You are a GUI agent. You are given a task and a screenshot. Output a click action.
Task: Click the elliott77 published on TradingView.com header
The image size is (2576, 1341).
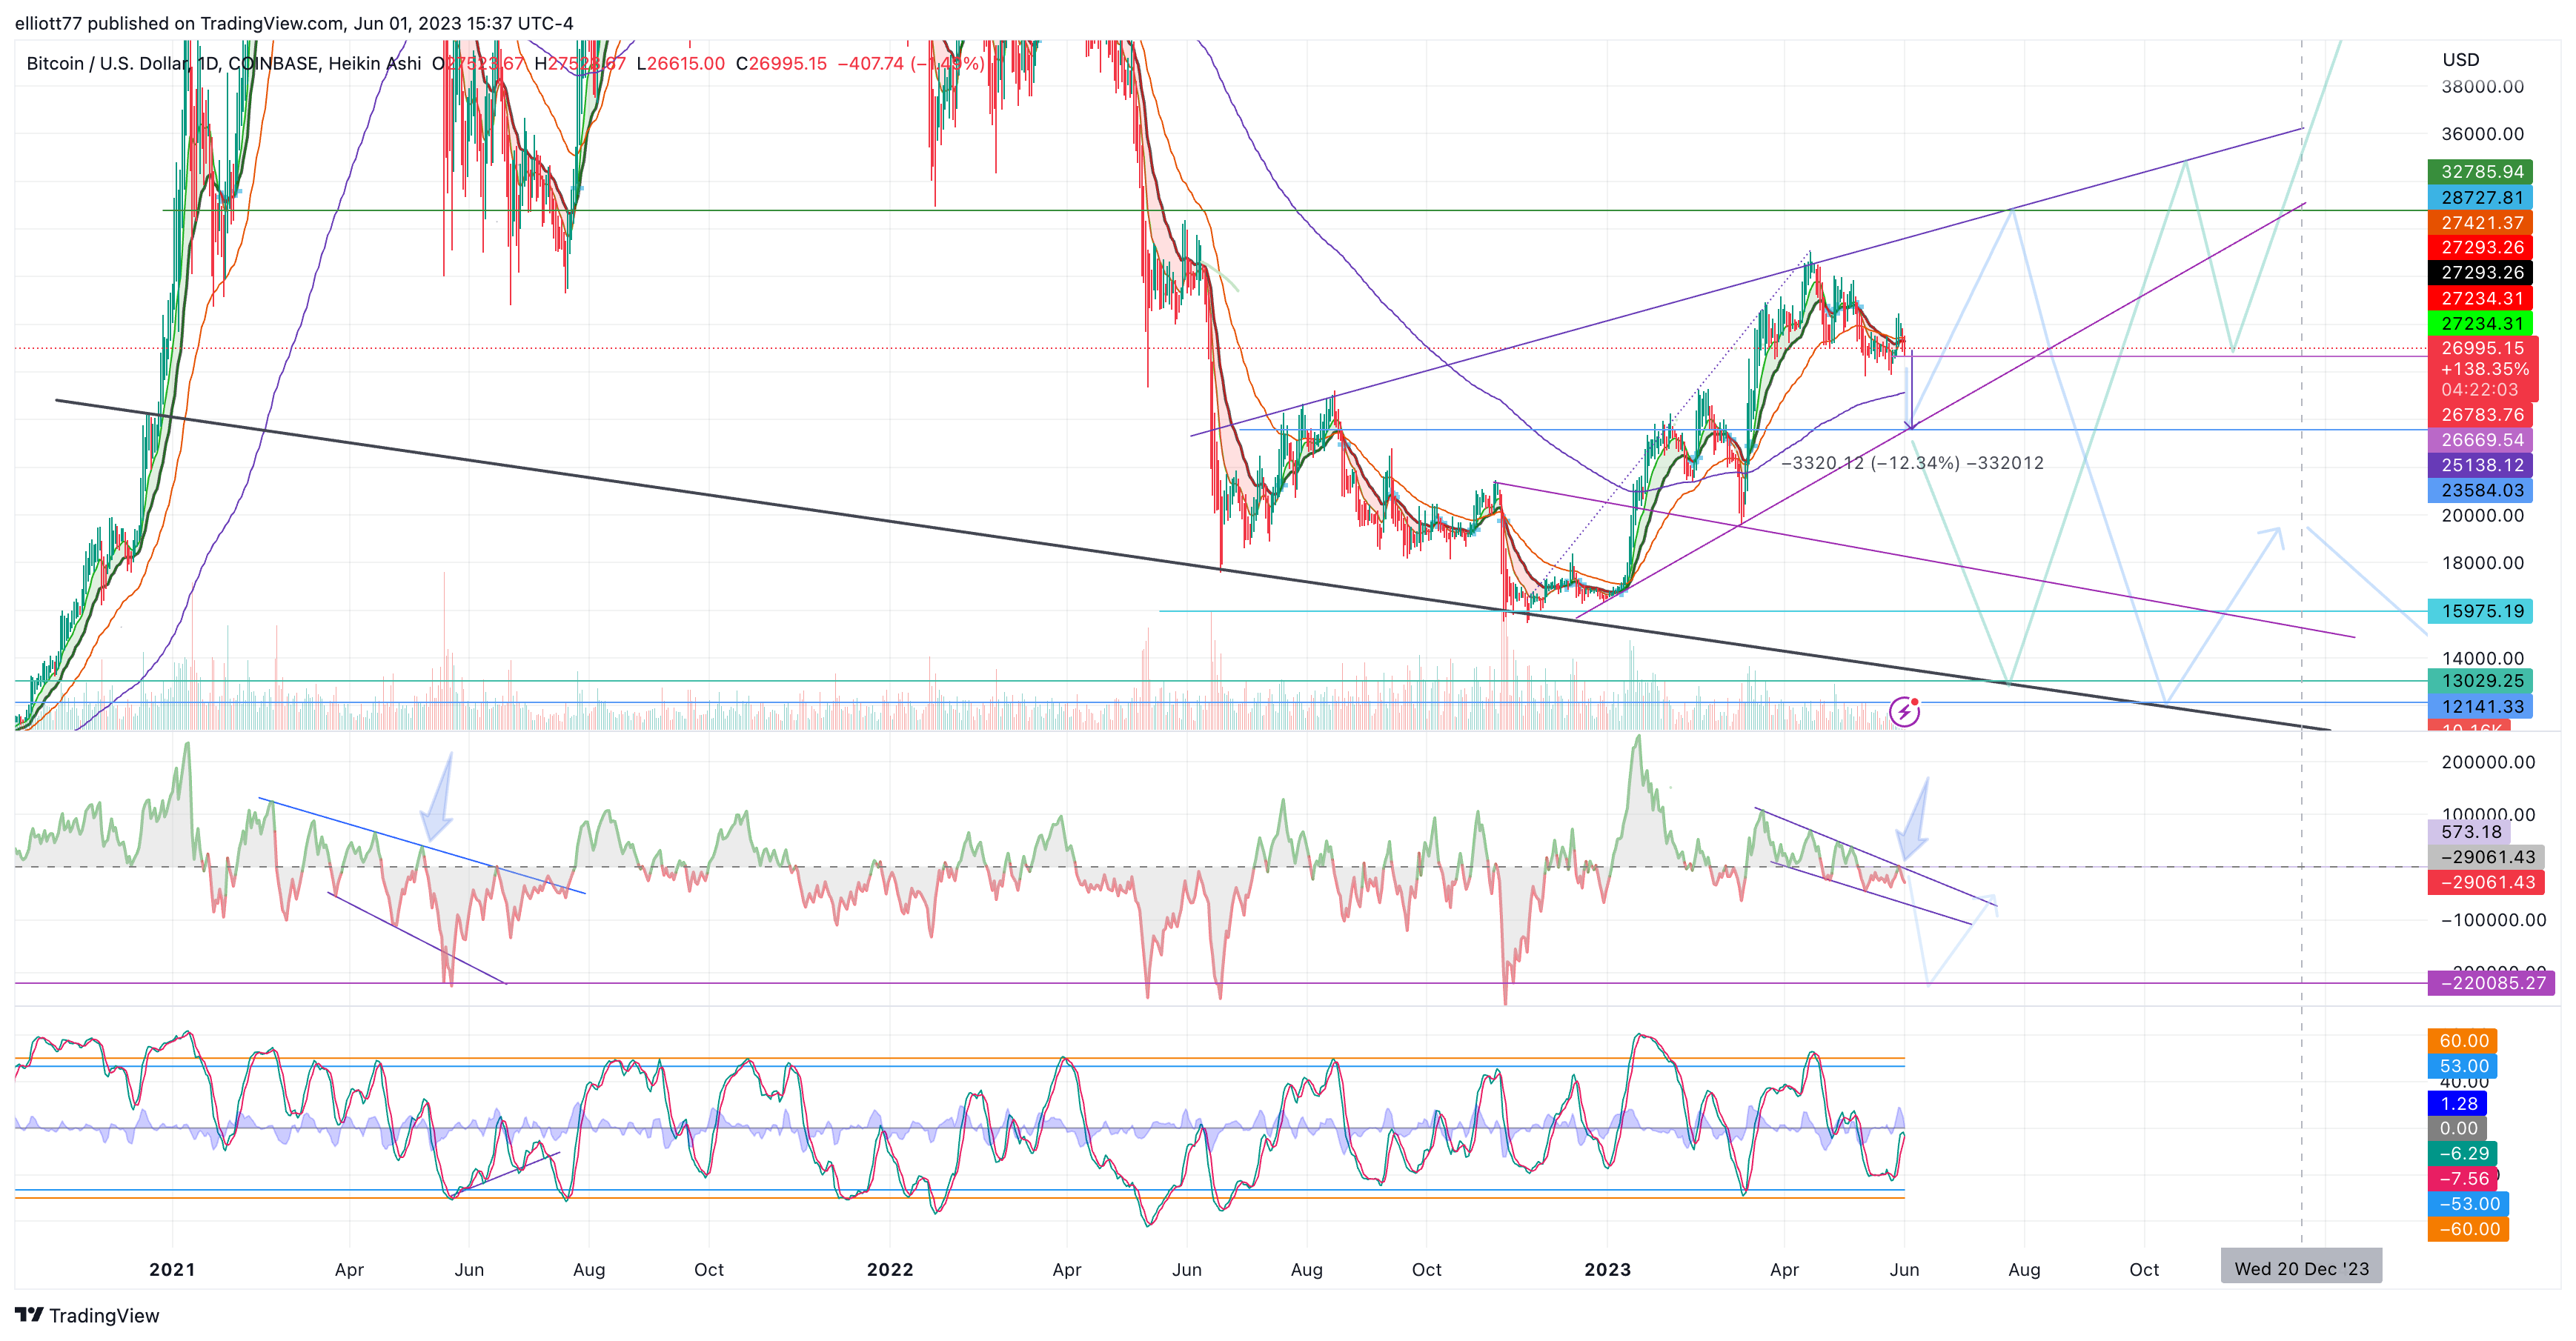[294, 23]
